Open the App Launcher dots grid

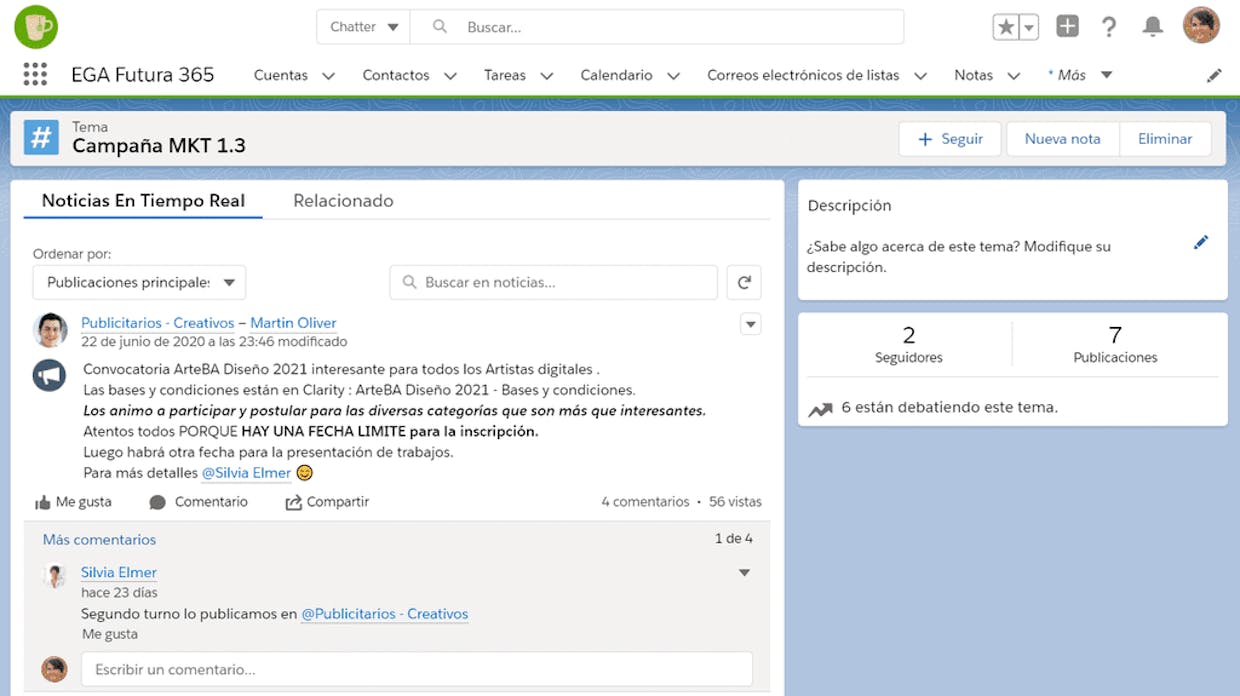tap(35, 75)
